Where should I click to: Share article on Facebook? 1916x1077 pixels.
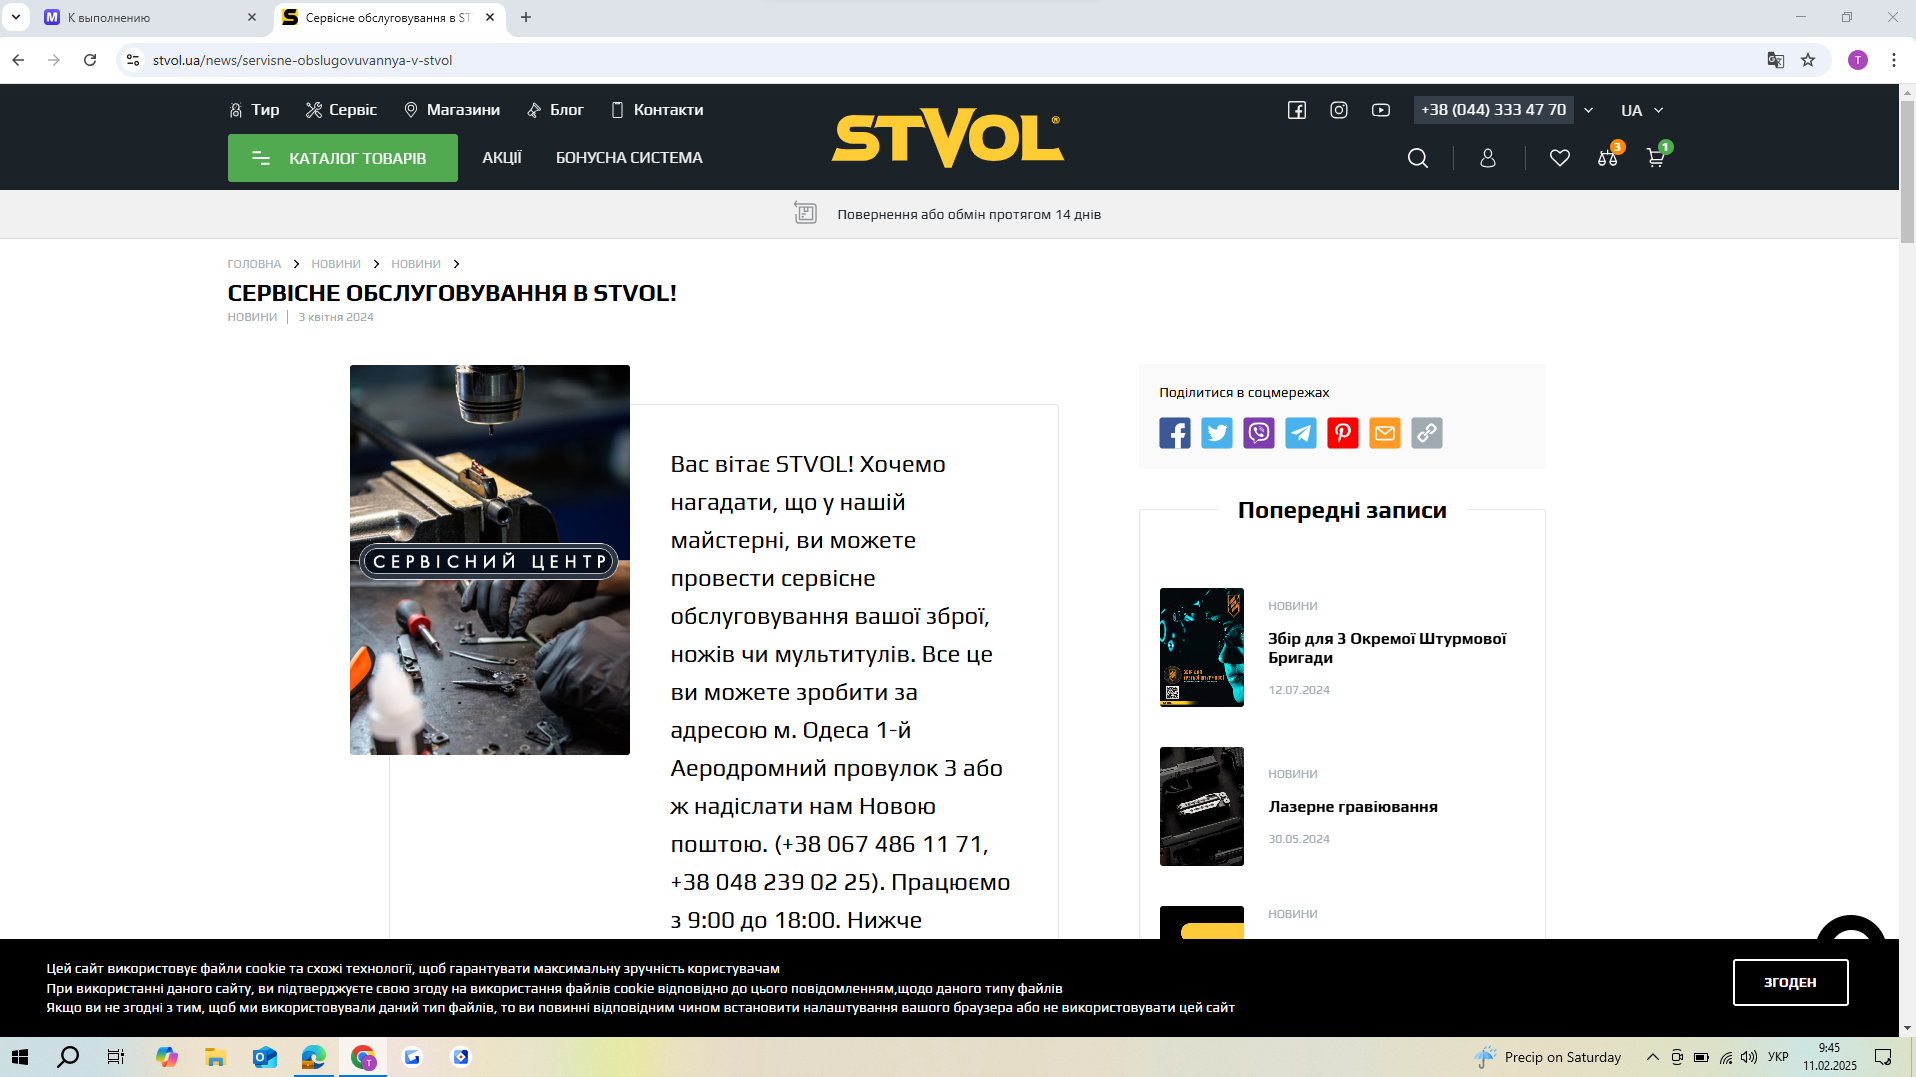[x=1175, y=433]
